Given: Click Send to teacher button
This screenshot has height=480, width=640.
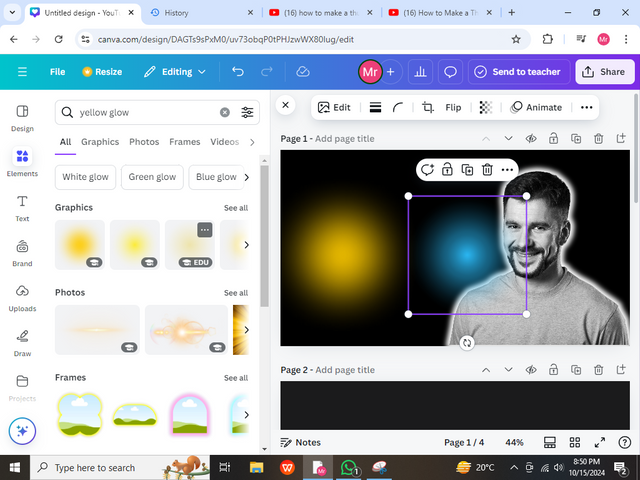Looking at the screenshot, I should 518,72.
